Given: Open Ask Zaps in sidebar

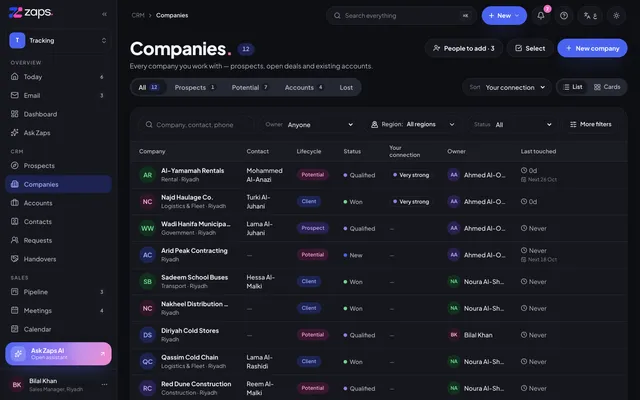Looking at the screenshot, I should coord(58,133).
